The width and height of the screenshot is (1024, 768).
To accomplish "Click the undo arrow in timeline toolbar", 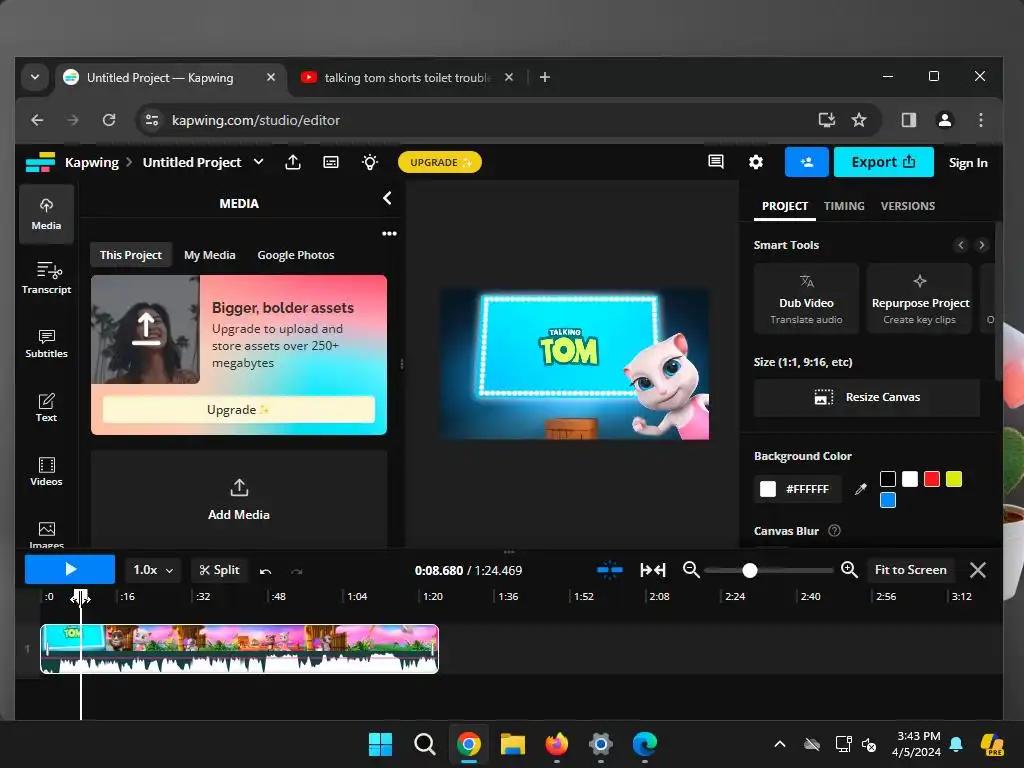I will pyautogui.click(x=265, y=571).
